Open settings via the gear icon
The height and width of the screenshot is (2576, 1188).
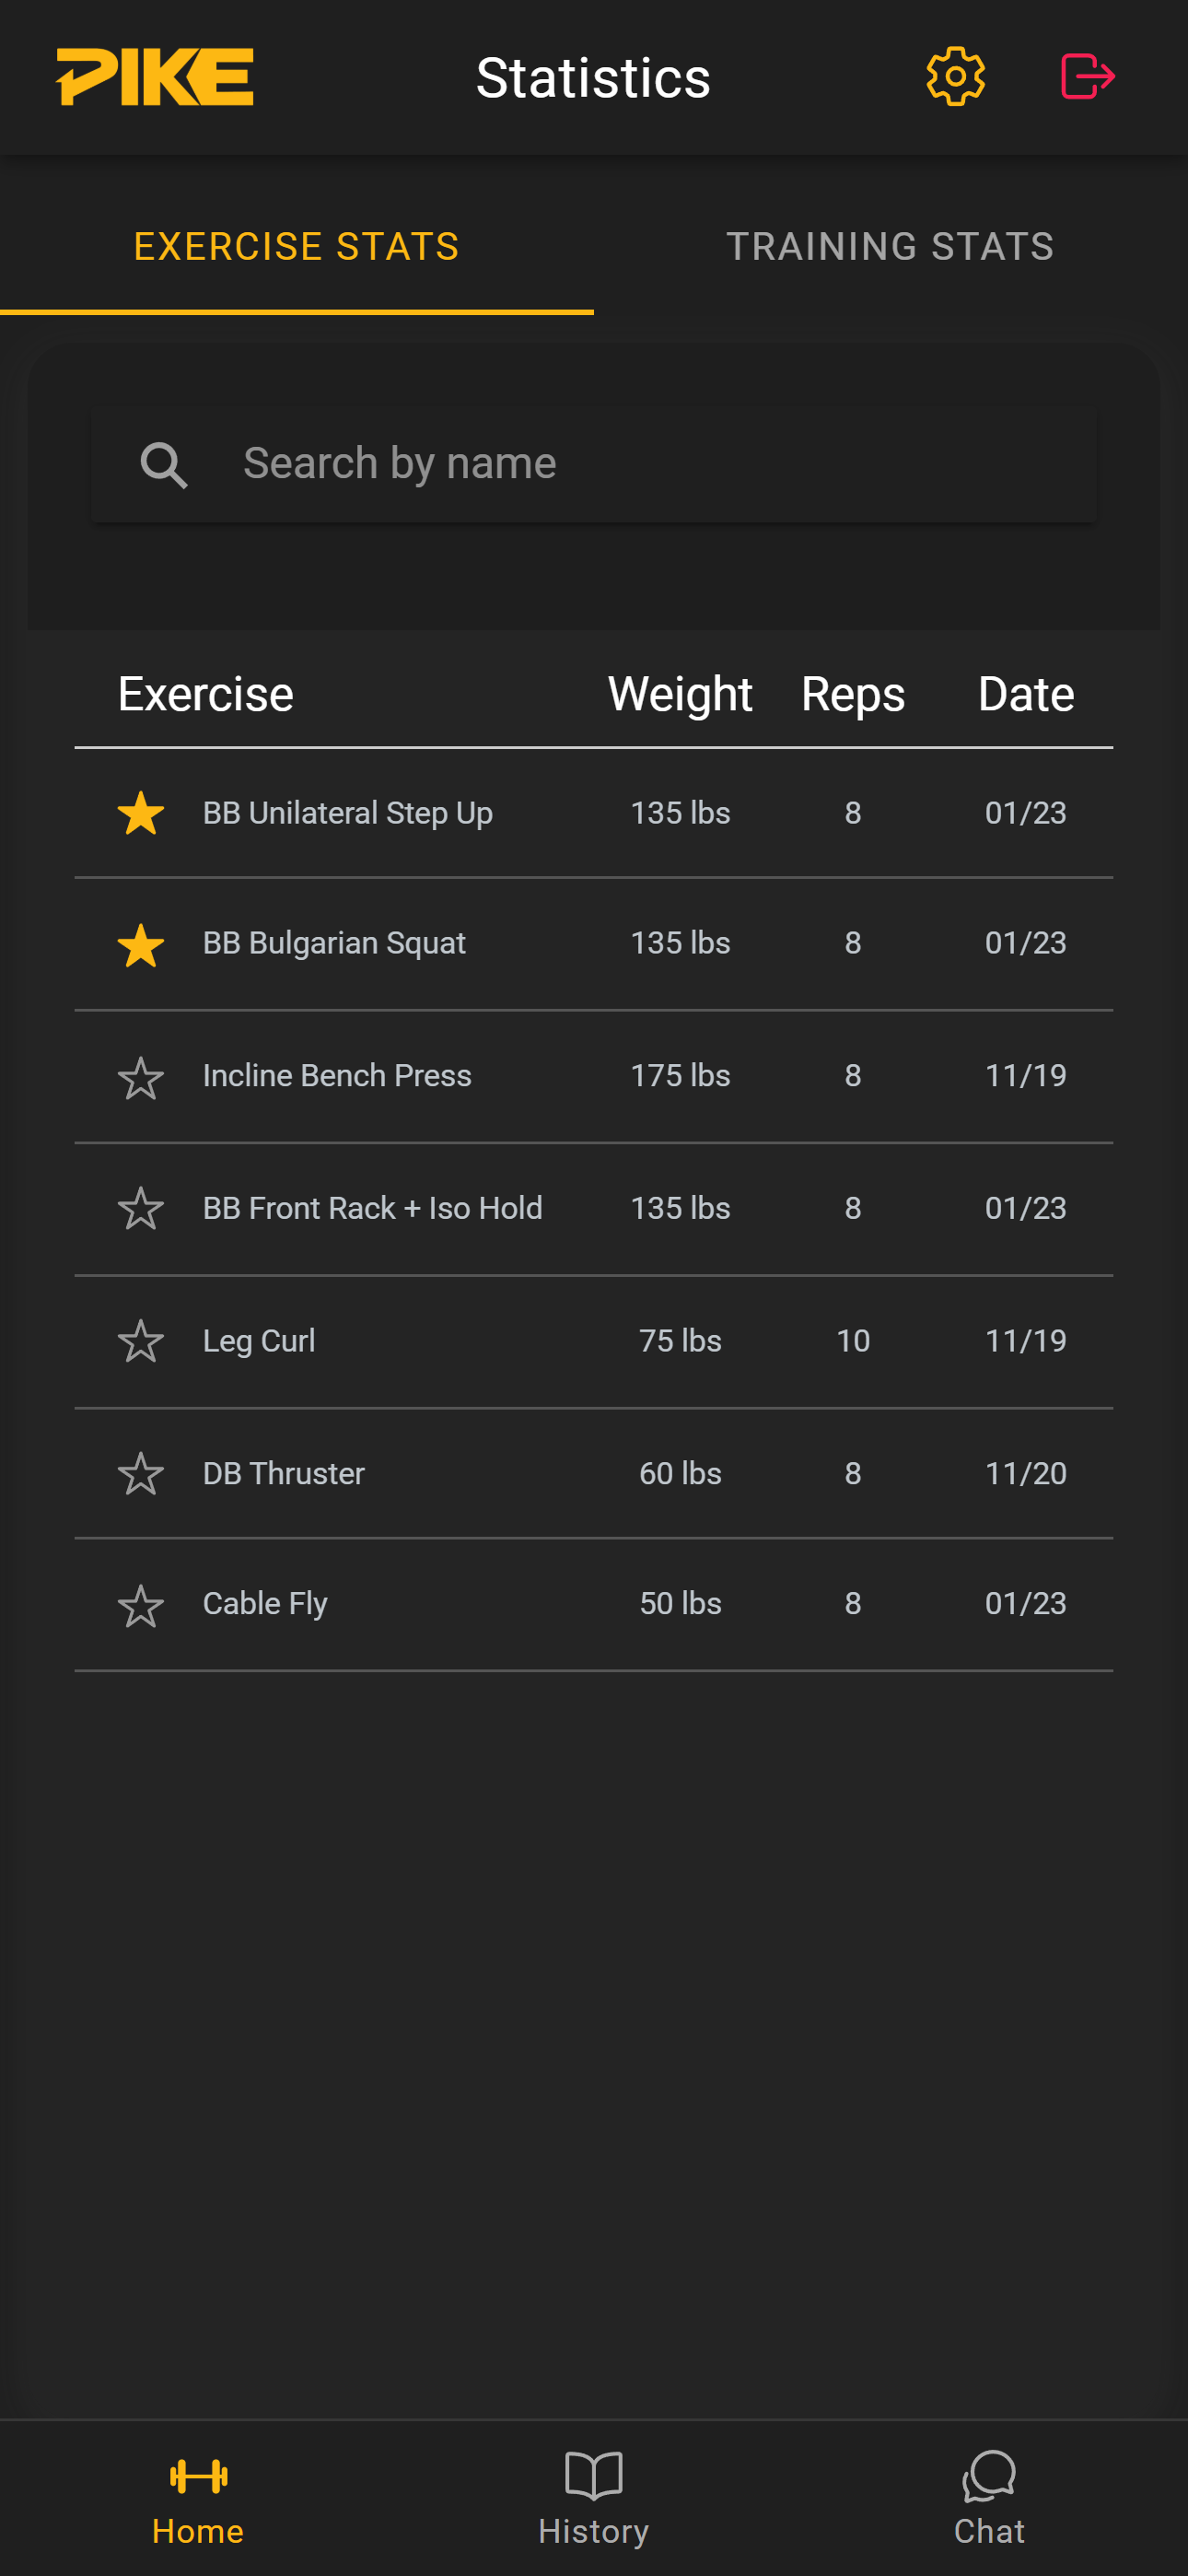[x=955, y=76]
